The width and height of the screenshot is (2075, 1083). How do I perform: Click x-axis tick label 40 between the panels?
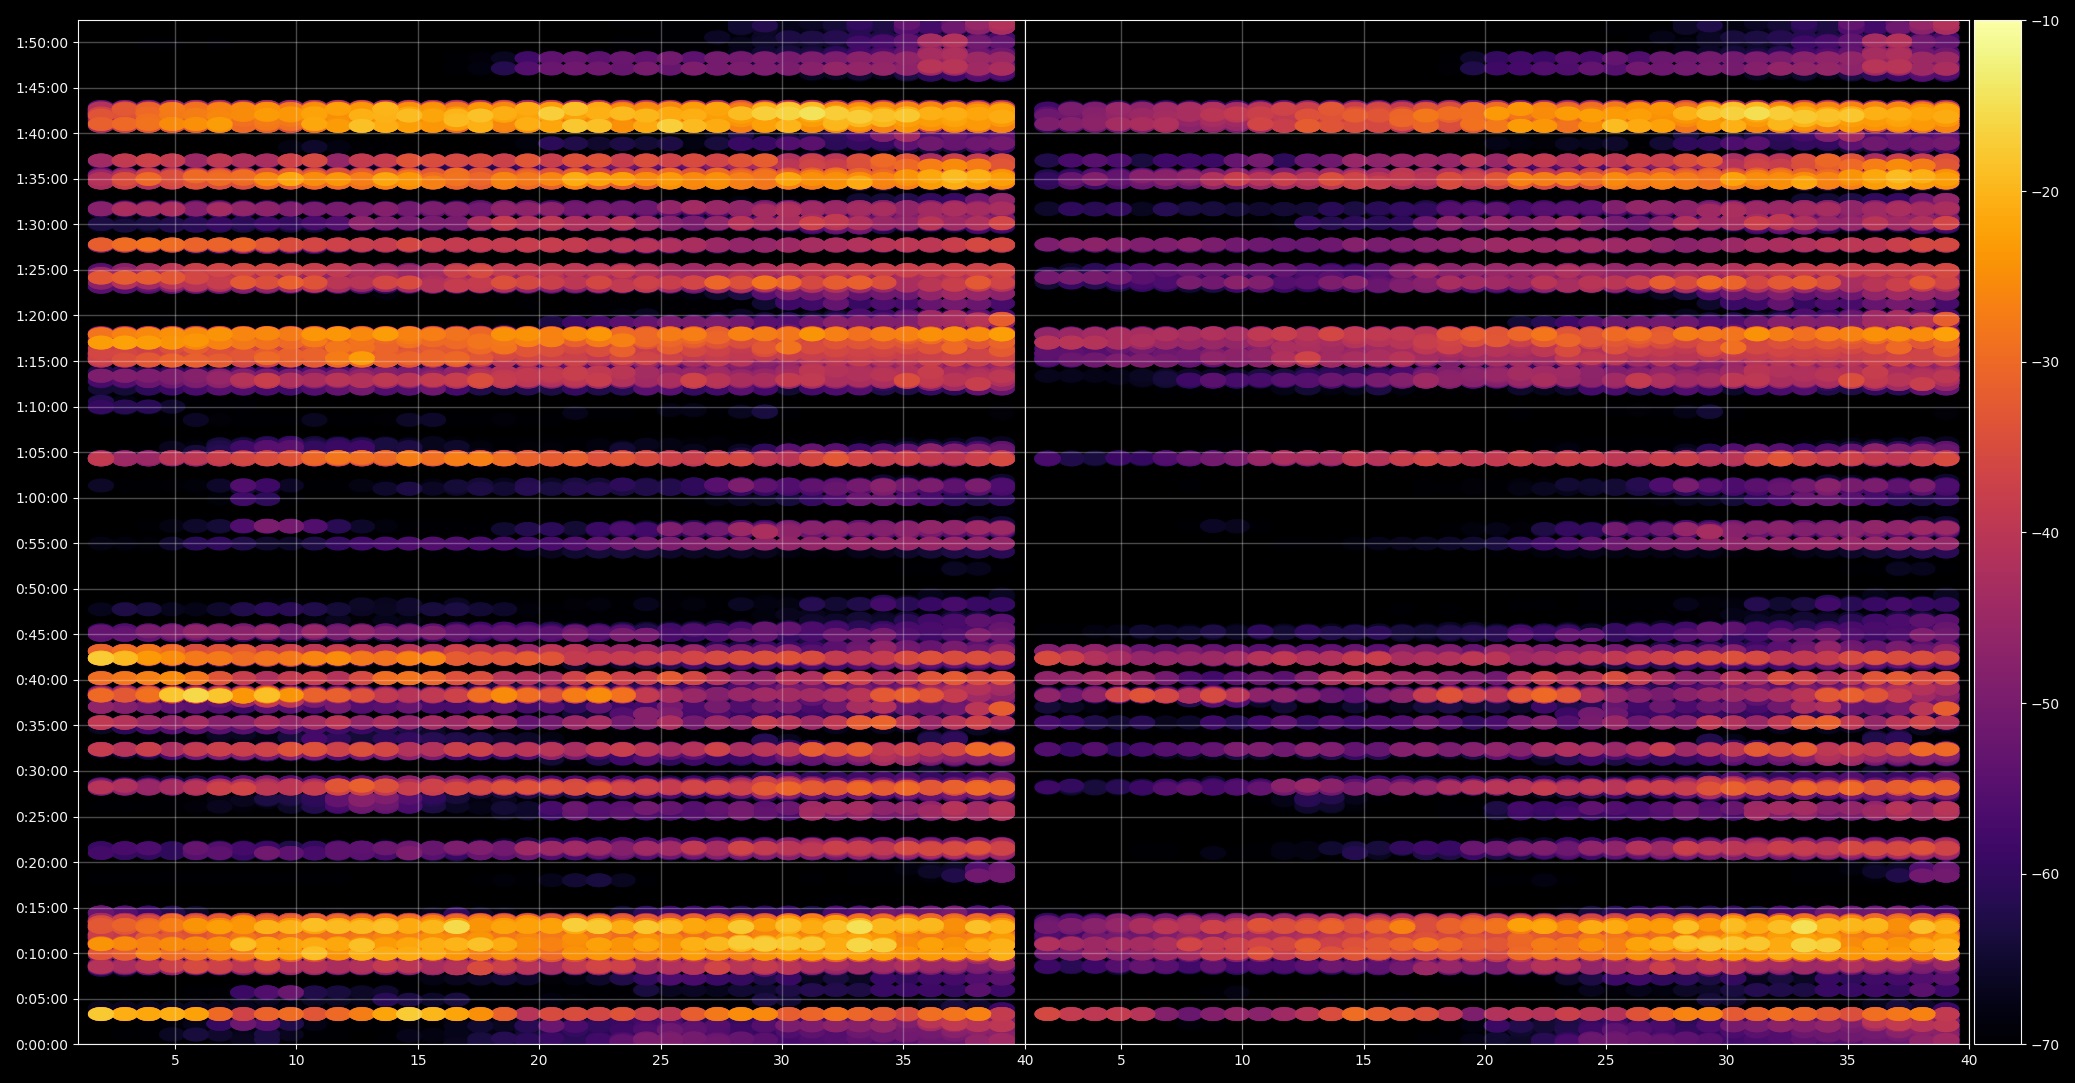1025,1060
